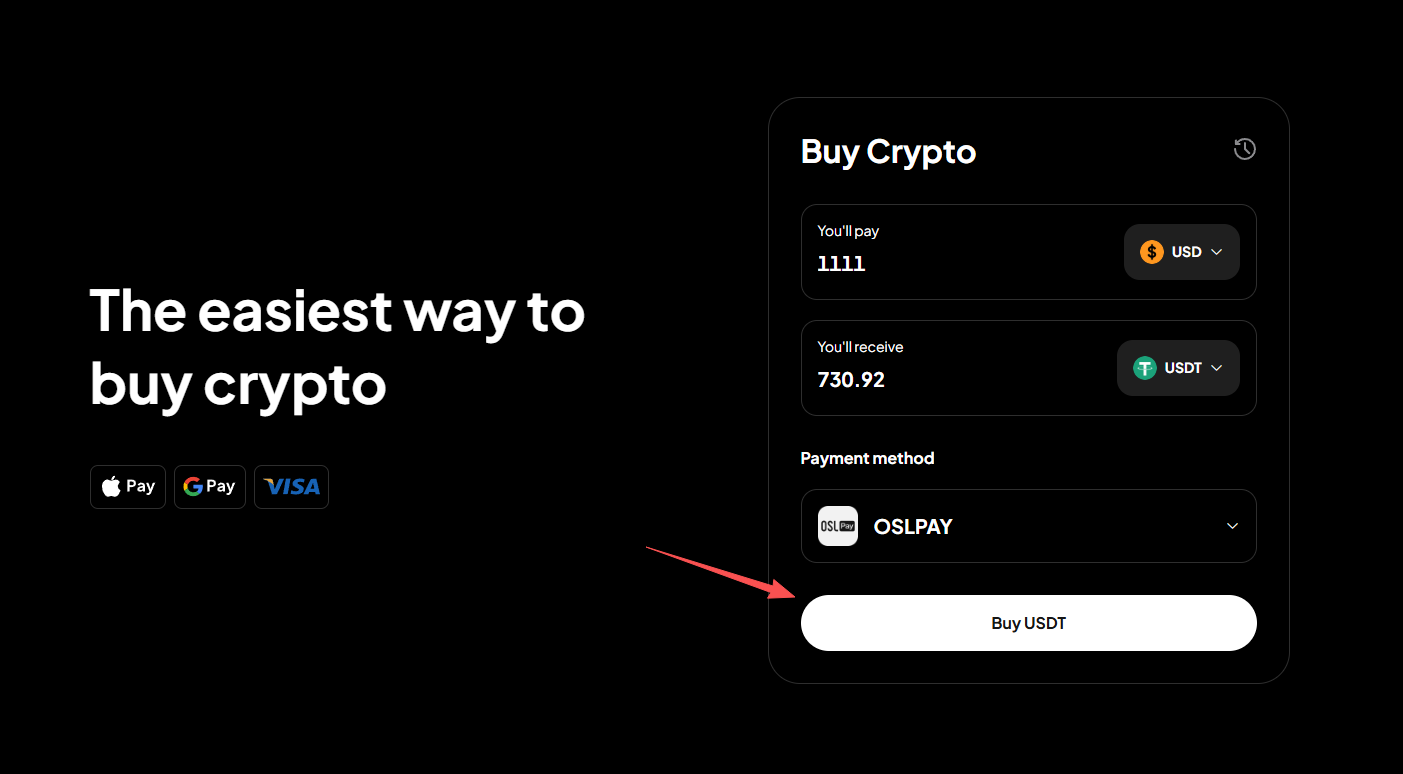Image resolution: width=1403 pixels, height=774 pixels.
Task: Click the Google Pay badge
Action: [x=209, y=487]
